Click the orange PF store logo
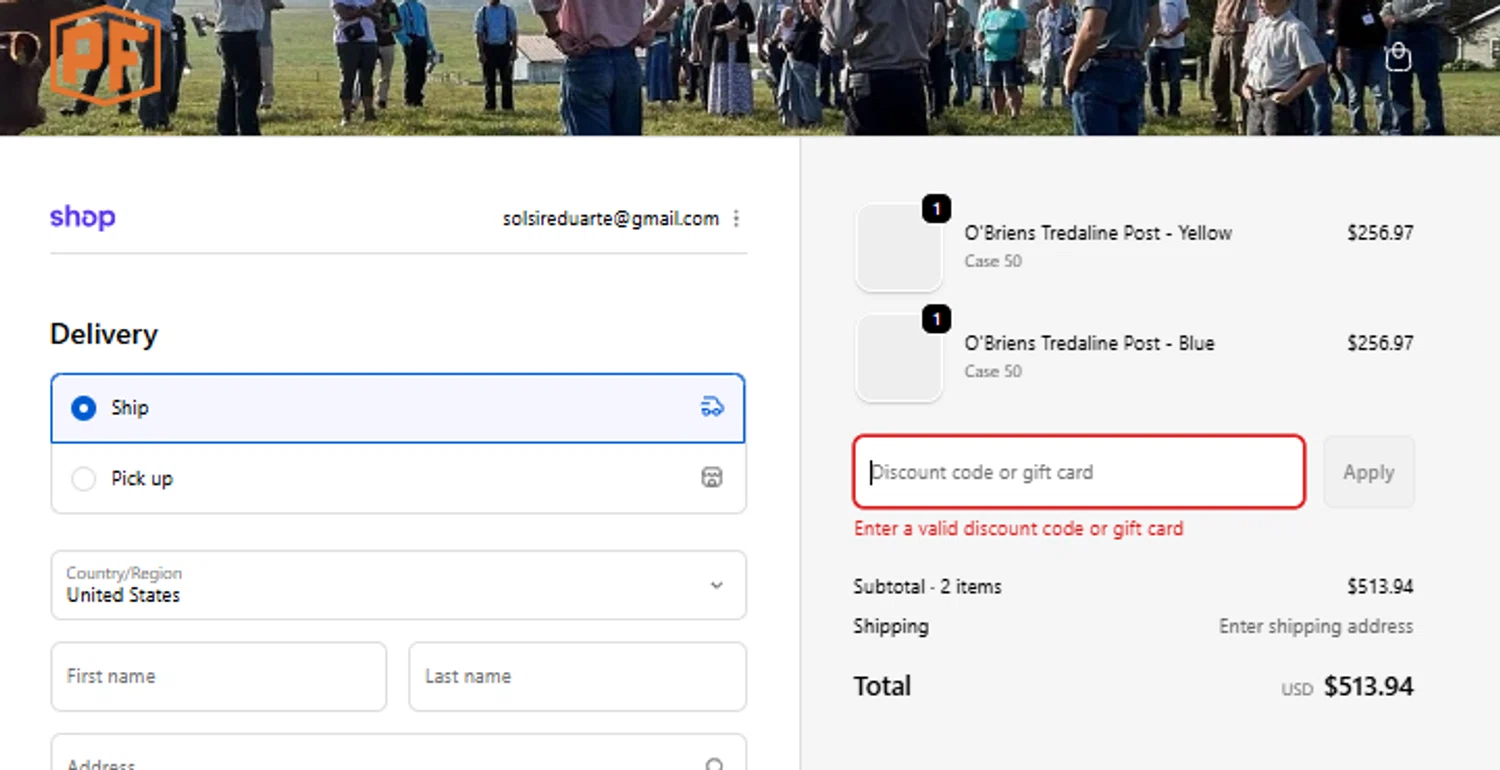This screenshot has height=770, width=1500. pyautogui.click(x=105, y=54)
